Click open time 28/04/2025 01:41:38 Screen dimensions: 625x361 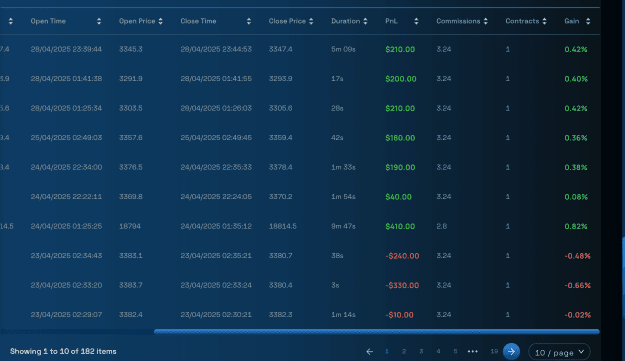point(66,79)
